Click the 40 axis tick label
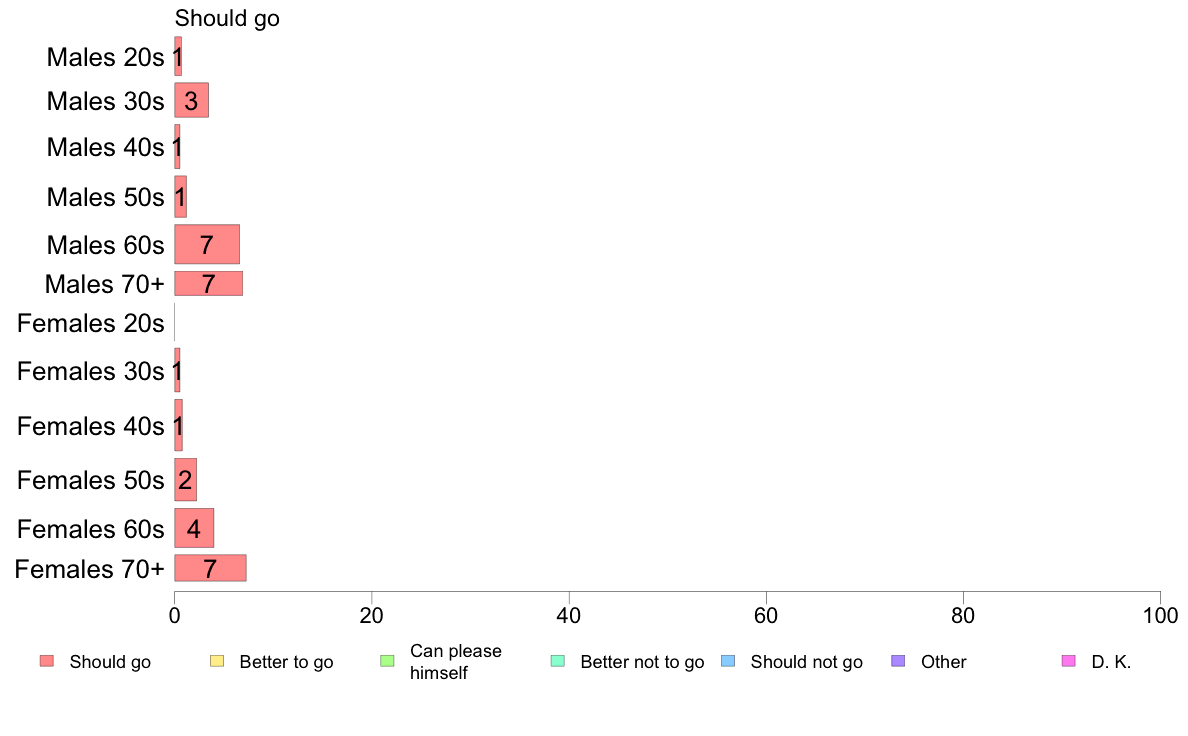Viewport: 1188px width, 736px height. point(568,615)
